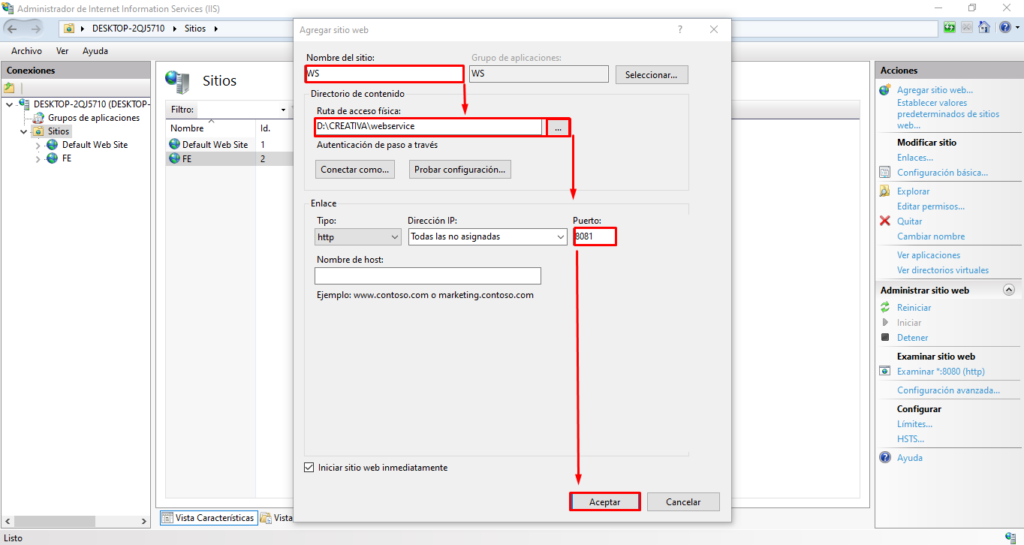The height and width of the screenshot is (545, 1024).
Task: Click the Seleccionar... button
Action: coord(651,74)
